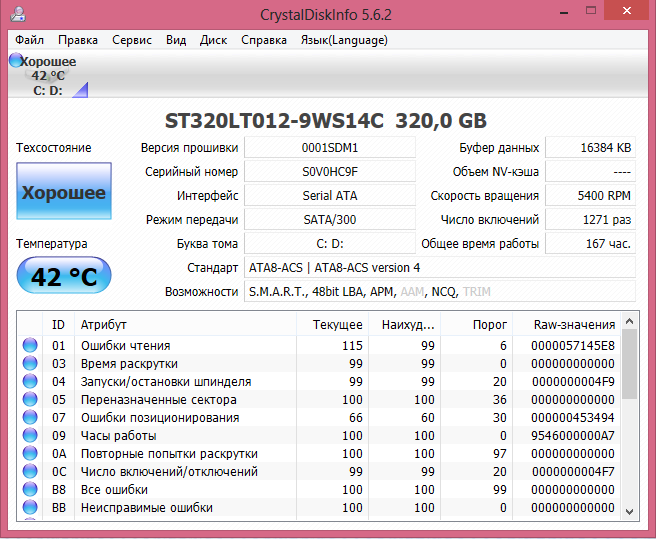Click the Температура label
This screenshot has height=539, width=656.
(x=51, y=244)
